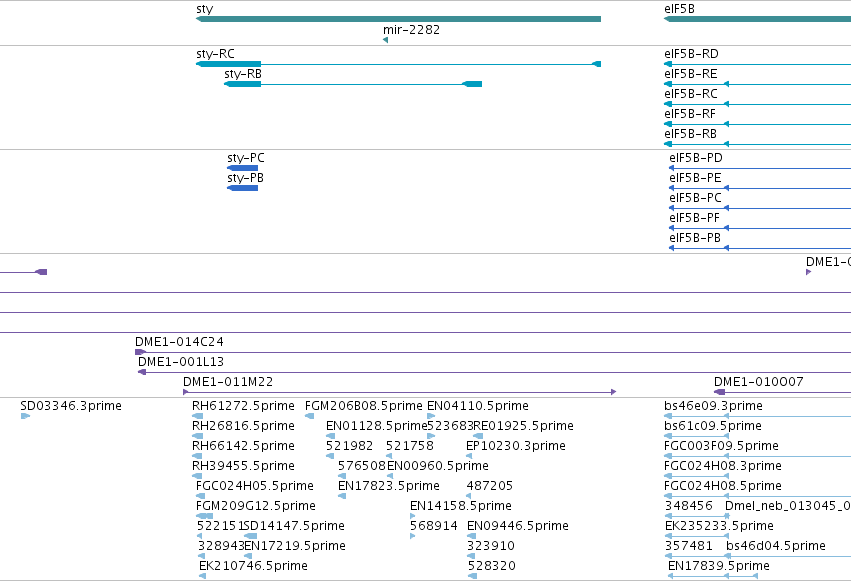
Task: Select the 523683 EST label
Action: [450, 426]
